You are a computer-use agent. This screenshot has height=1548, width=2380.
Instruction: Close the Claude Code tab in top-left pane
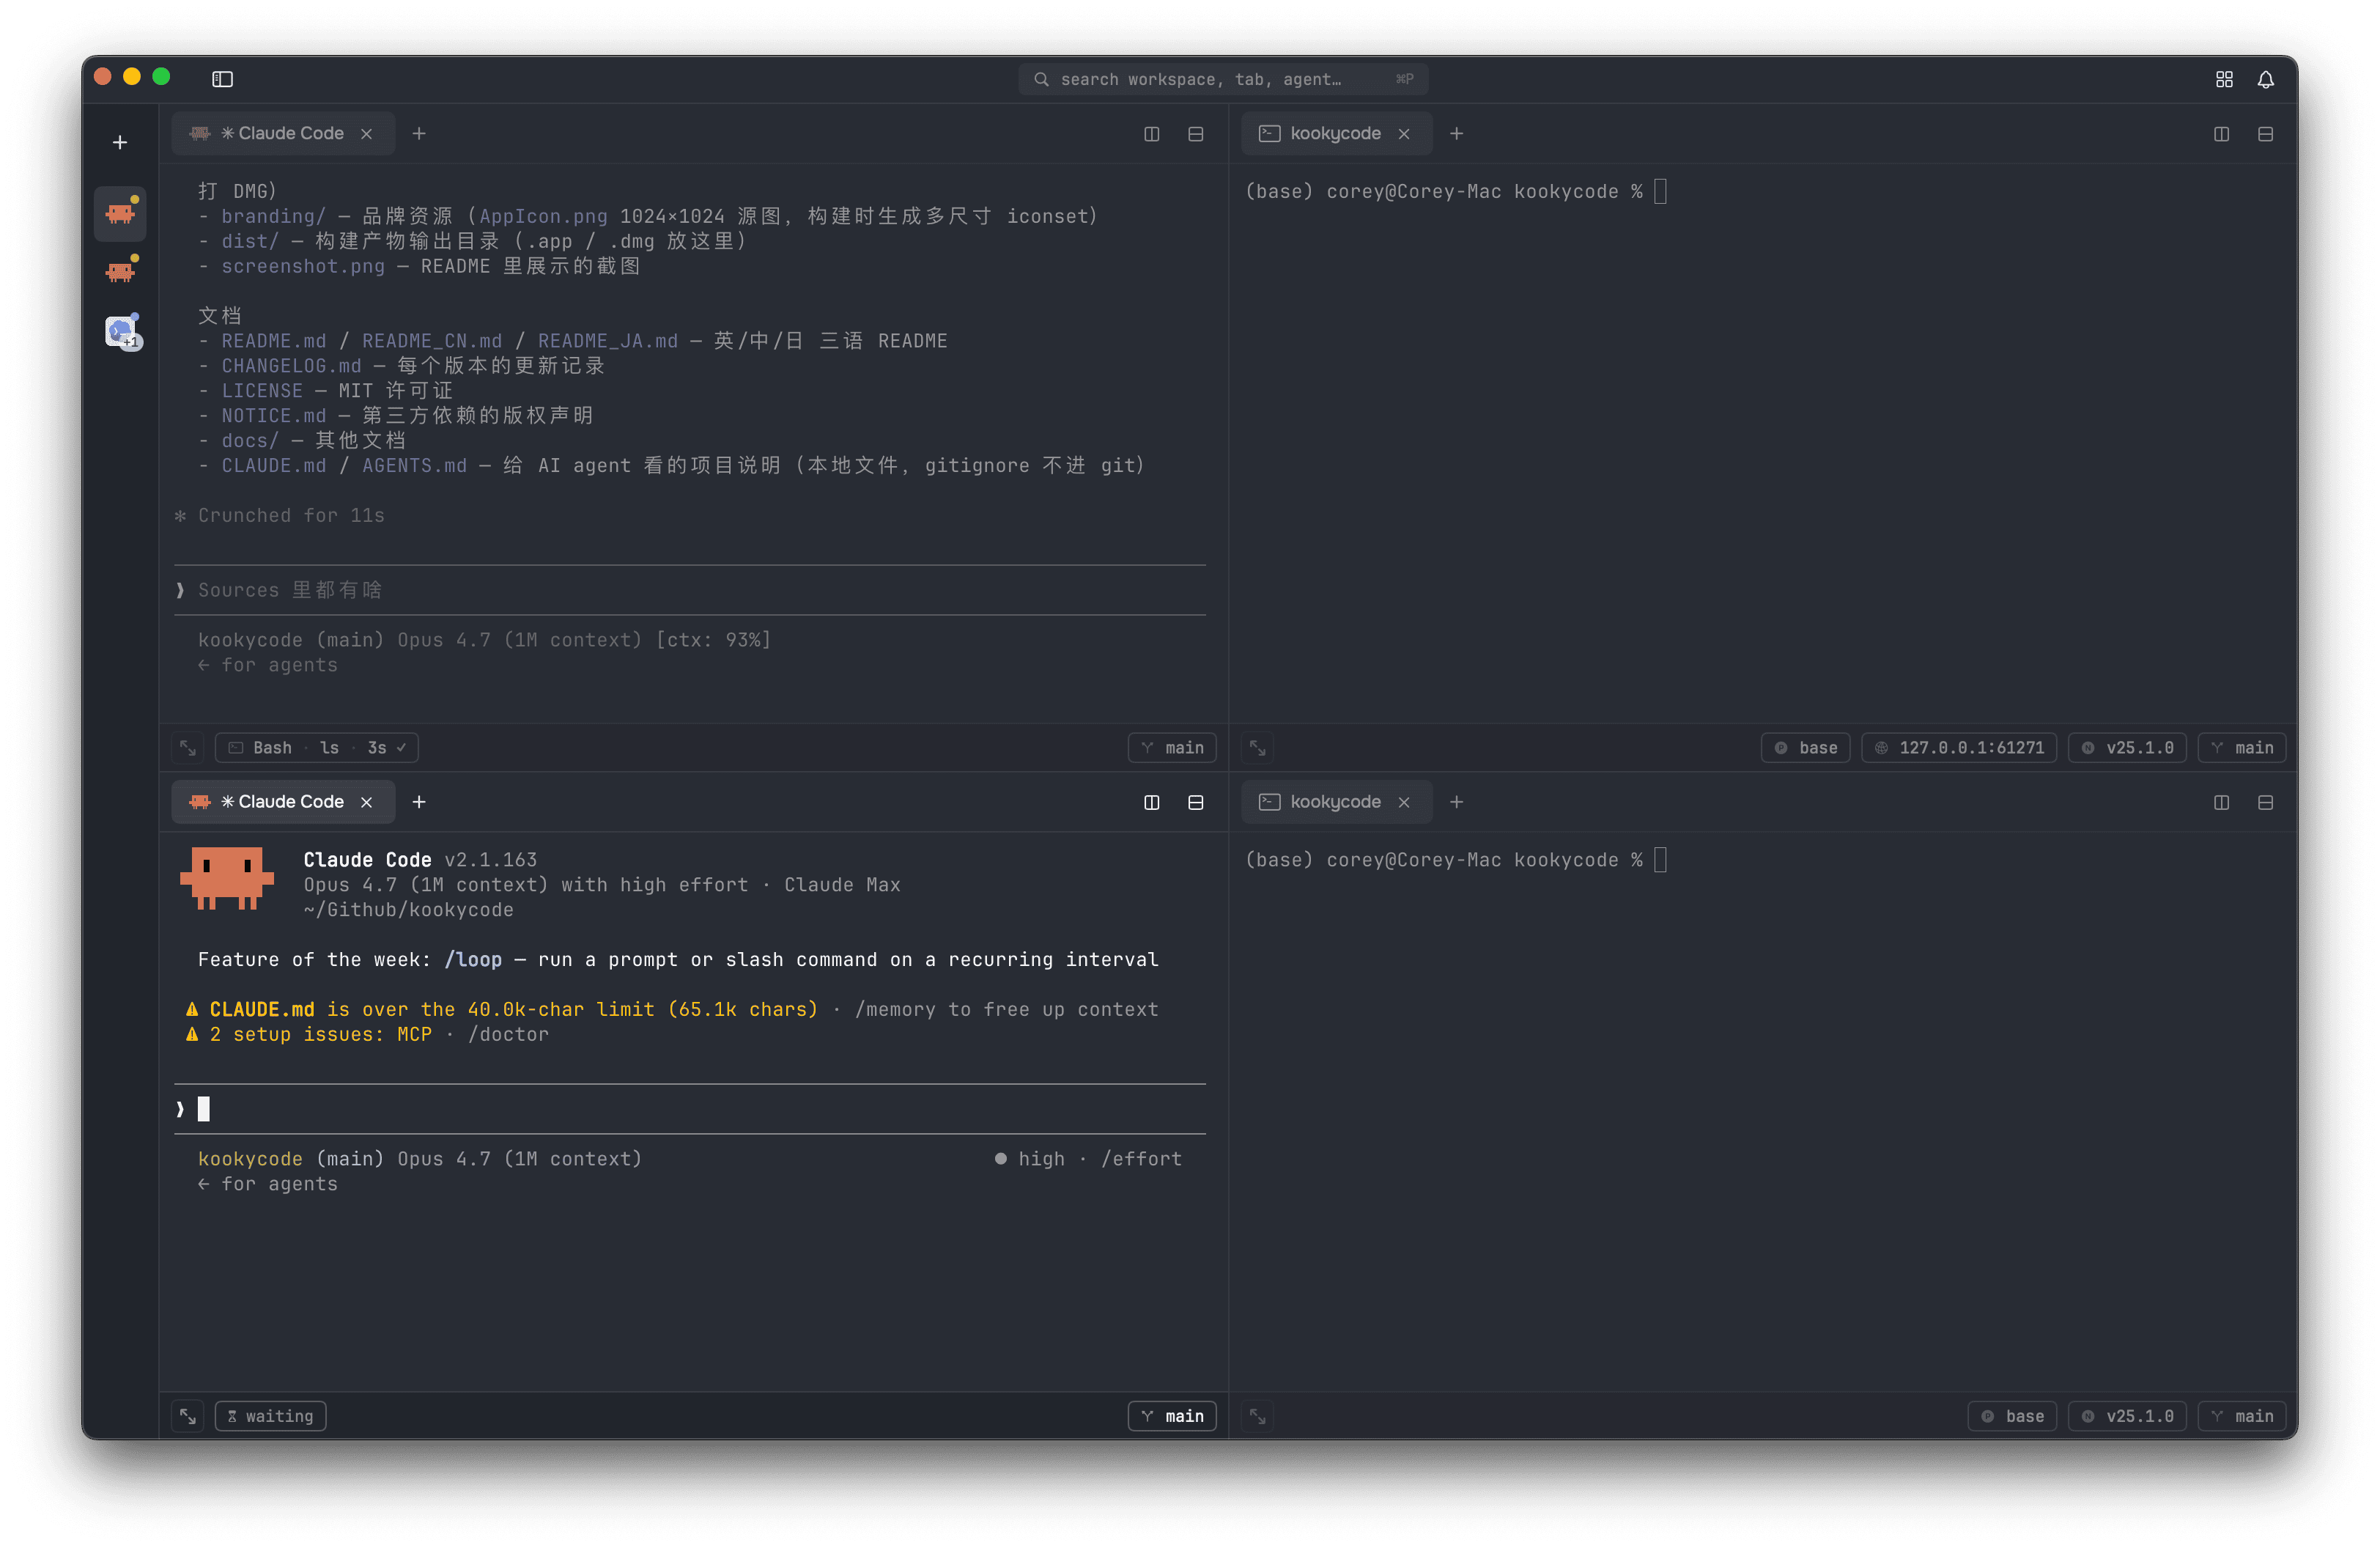367,134
